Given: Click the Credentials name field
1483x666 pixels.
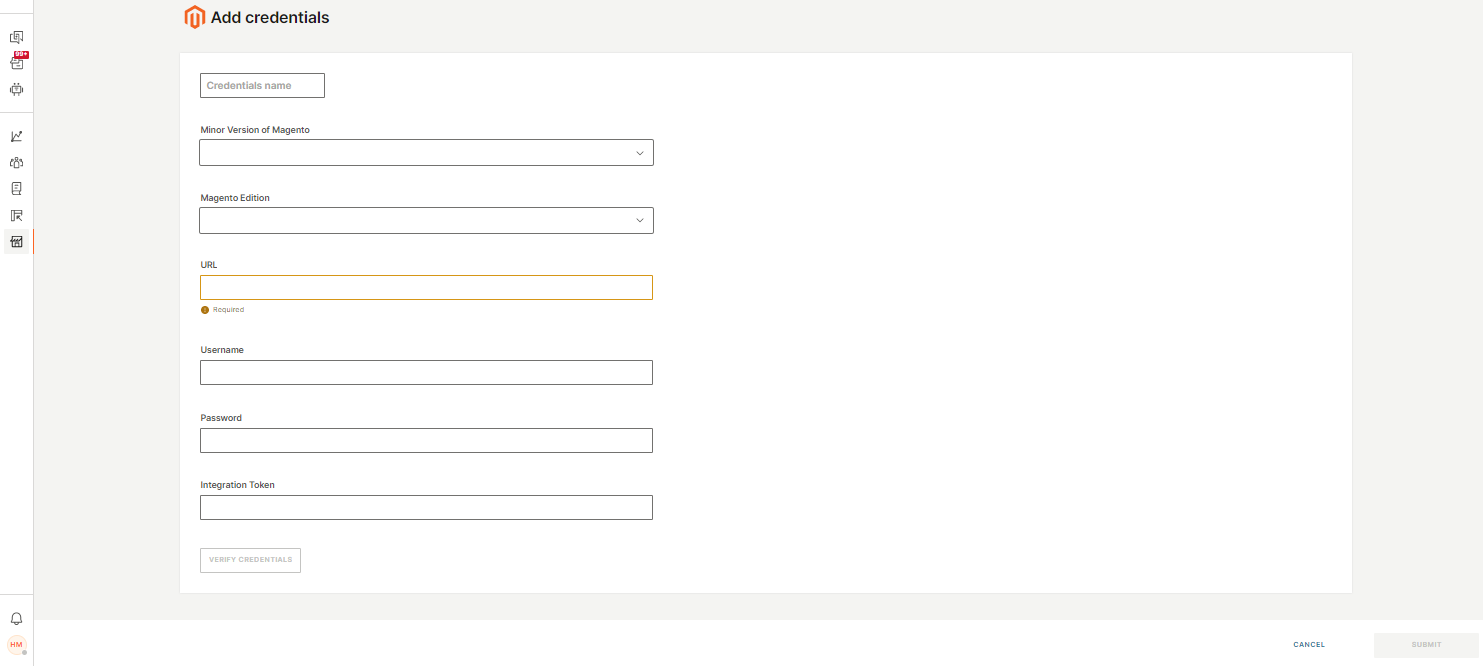Looking at the screenshot, I should (262, 86).
